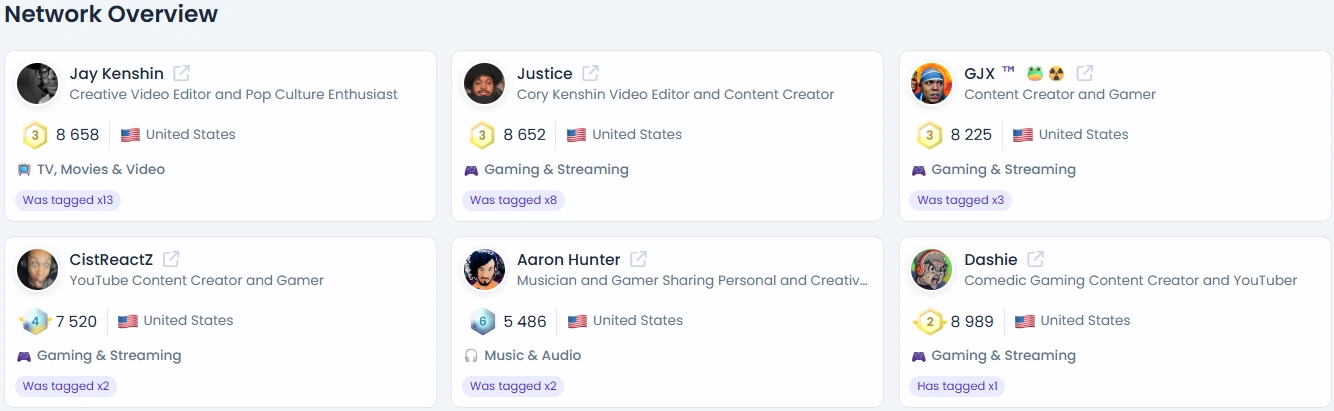The image size is (1334, 411).
Task: Click the US flag on Aaron Hunter's card
Action: point(577,321)
